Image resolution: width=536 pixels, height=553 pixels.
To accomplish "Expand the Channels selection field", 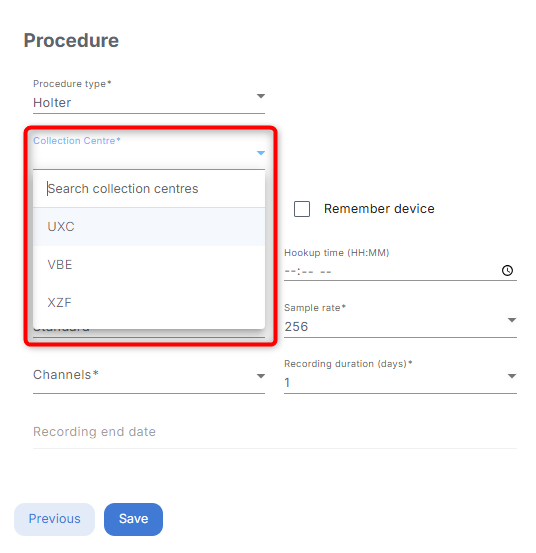I will click(149, 376).
